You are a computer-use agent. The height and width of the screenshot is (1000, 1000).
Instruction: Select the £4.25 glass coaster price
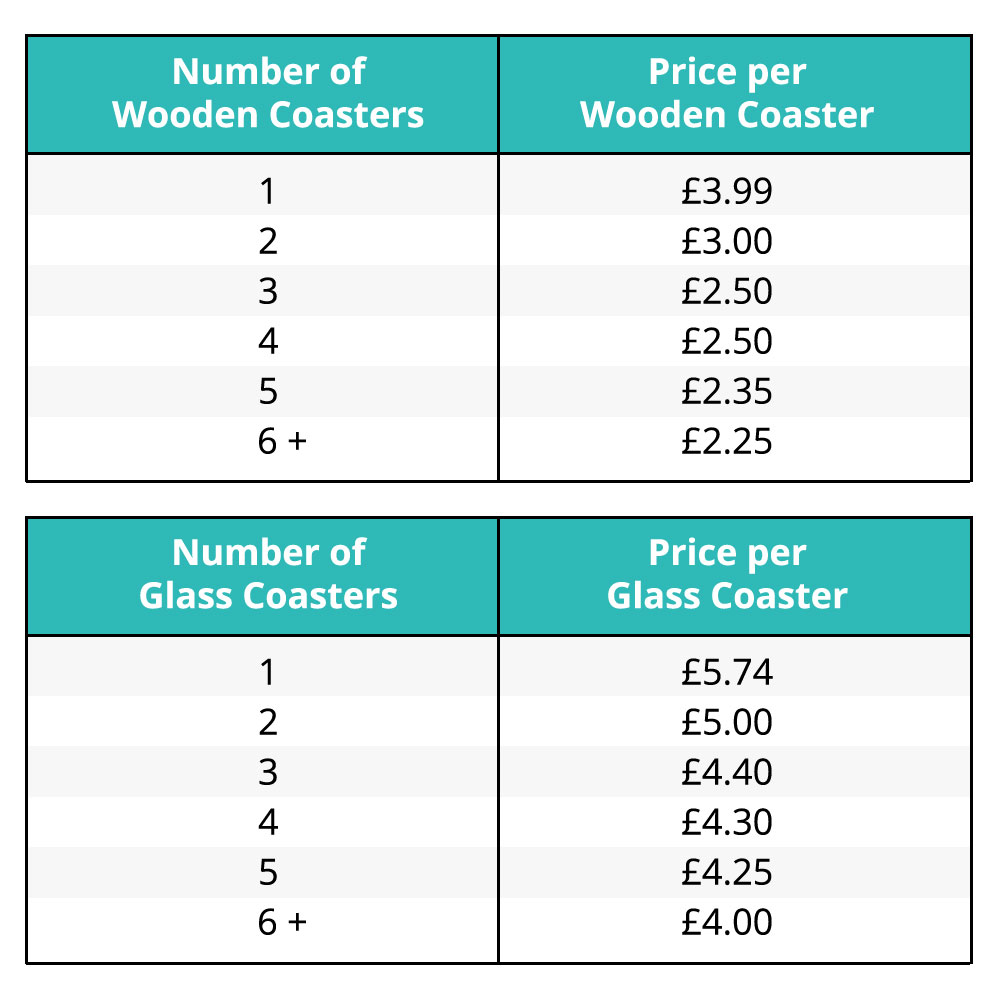pos(727,872)
